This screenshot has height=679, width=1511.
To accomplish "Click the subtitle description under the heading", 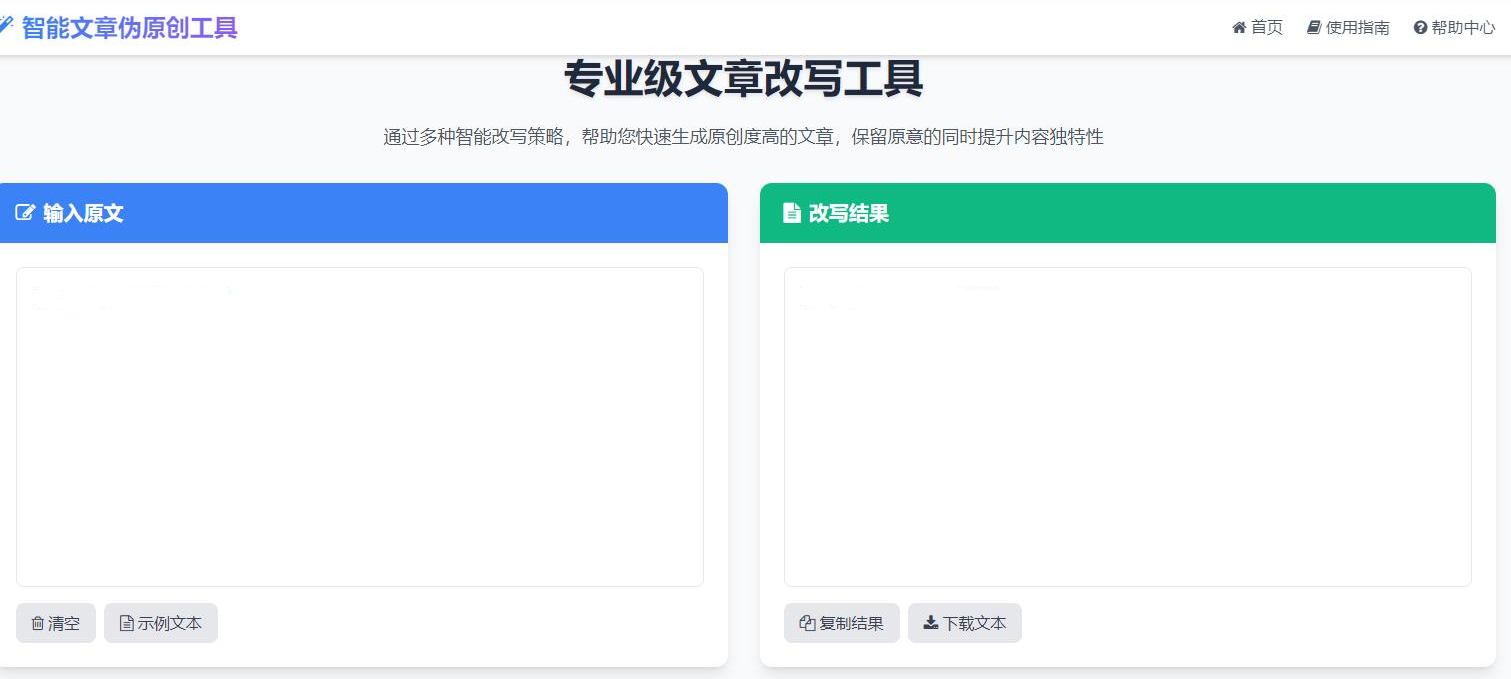I will [x=743, y=137].
